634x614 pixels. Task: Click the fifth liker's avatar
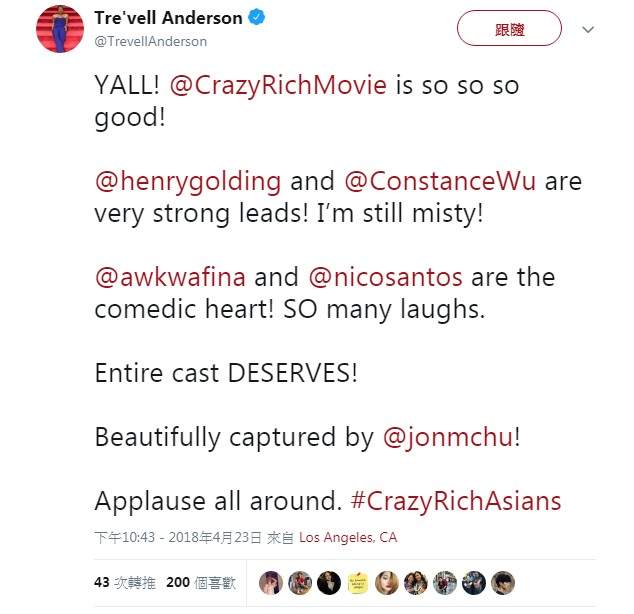pyautogui.click(x=386, y=582)
